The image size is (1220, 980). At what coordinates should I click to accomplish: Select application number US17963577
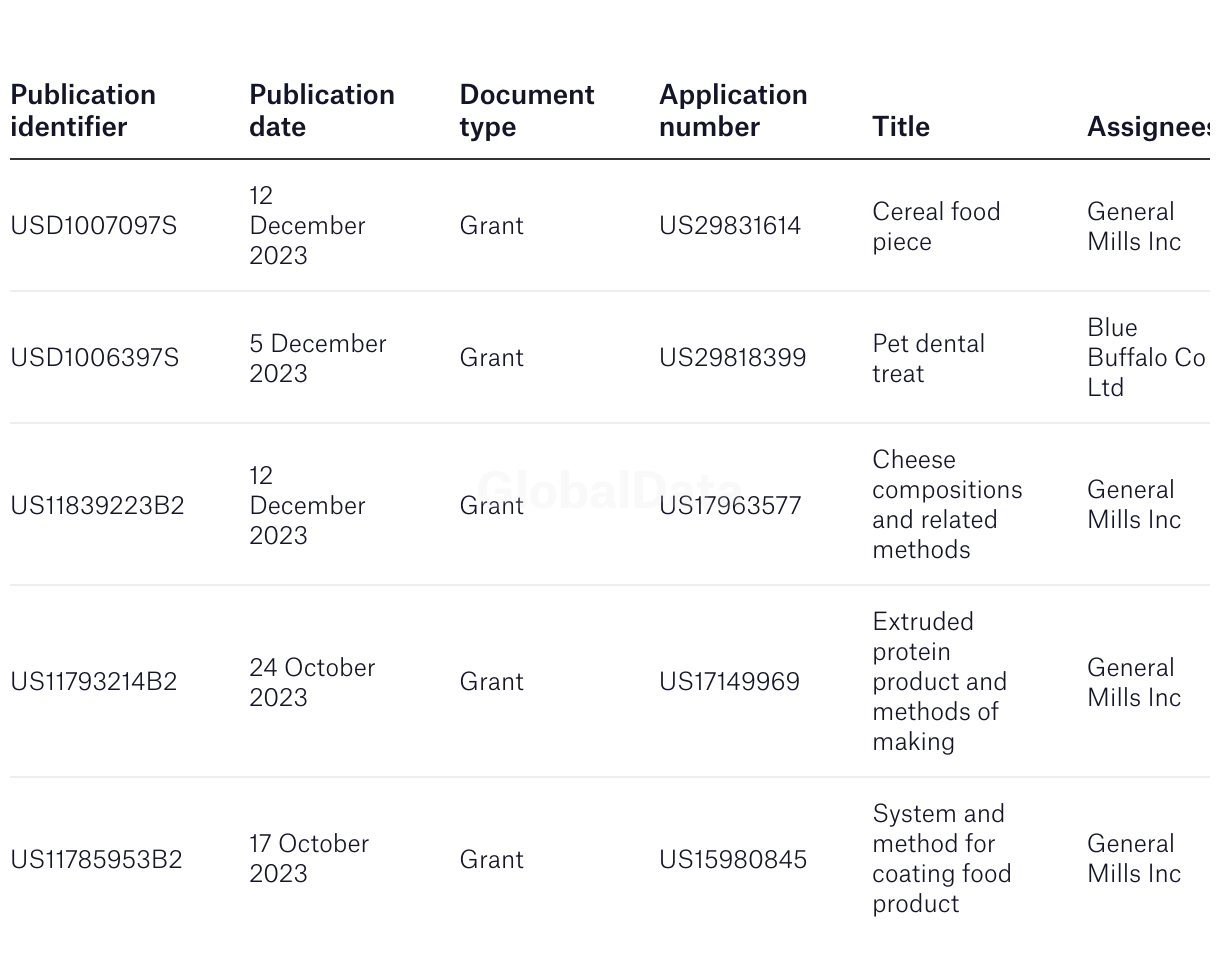click(730, 506)
